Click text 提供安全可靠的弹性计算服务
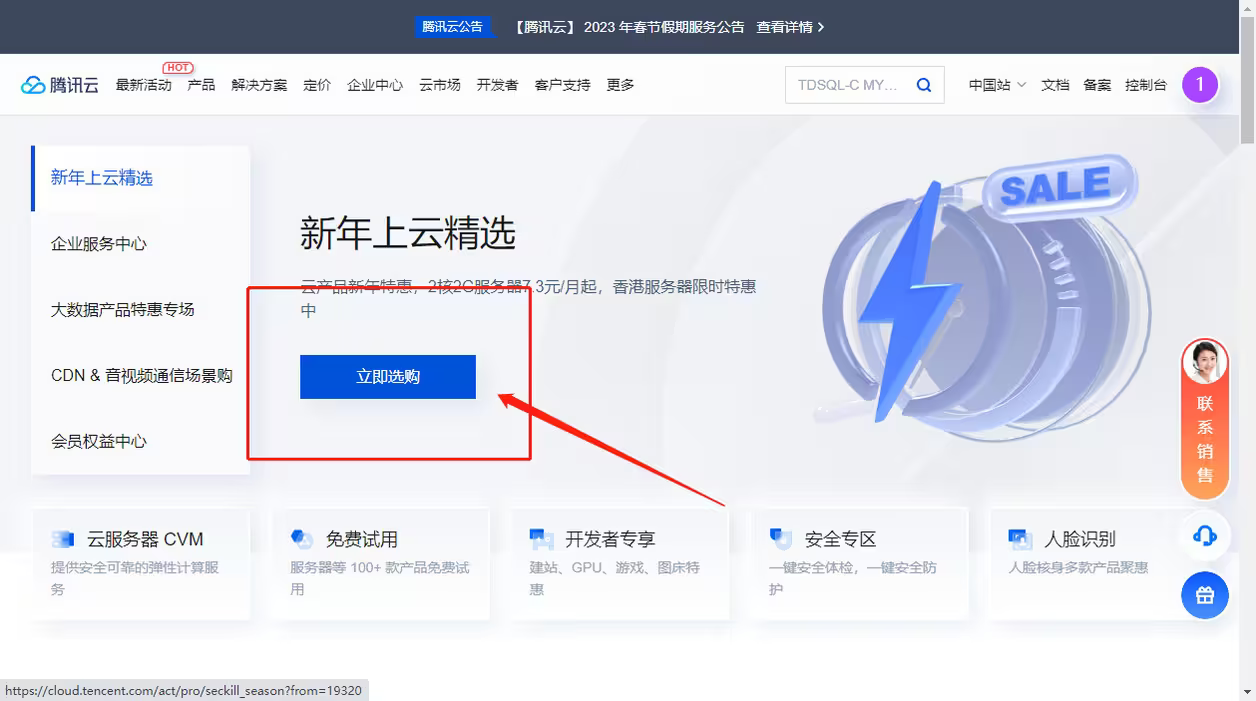Image resolution: width=1256 pixels, height=701 pixels. coord(135,579)
